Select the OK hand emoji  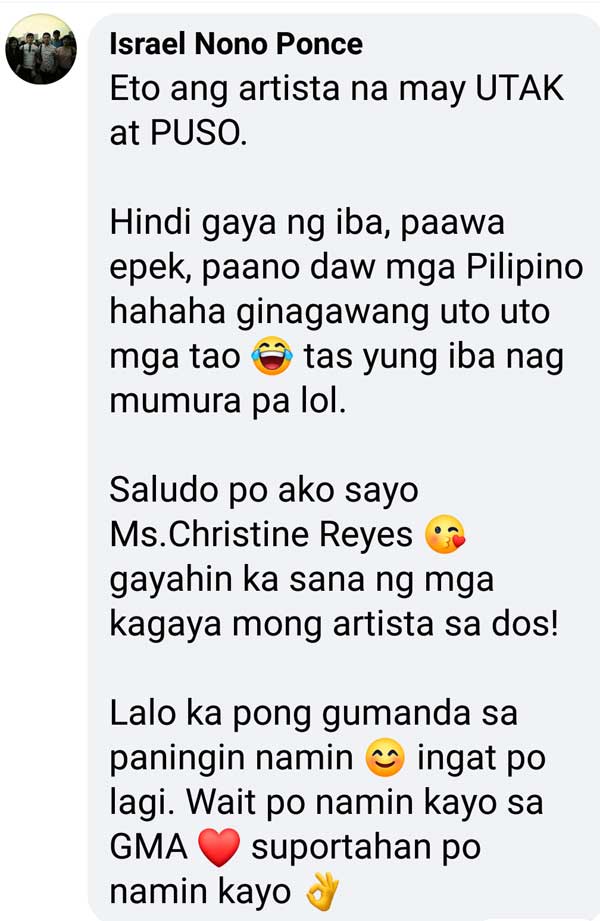click(x=322, y=891)
